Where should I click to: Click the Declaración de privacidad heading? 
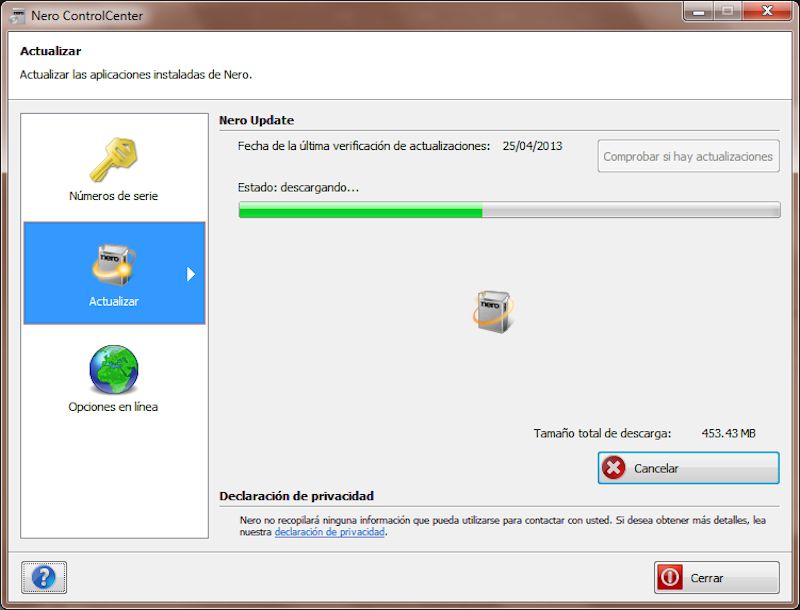(296, 496)
